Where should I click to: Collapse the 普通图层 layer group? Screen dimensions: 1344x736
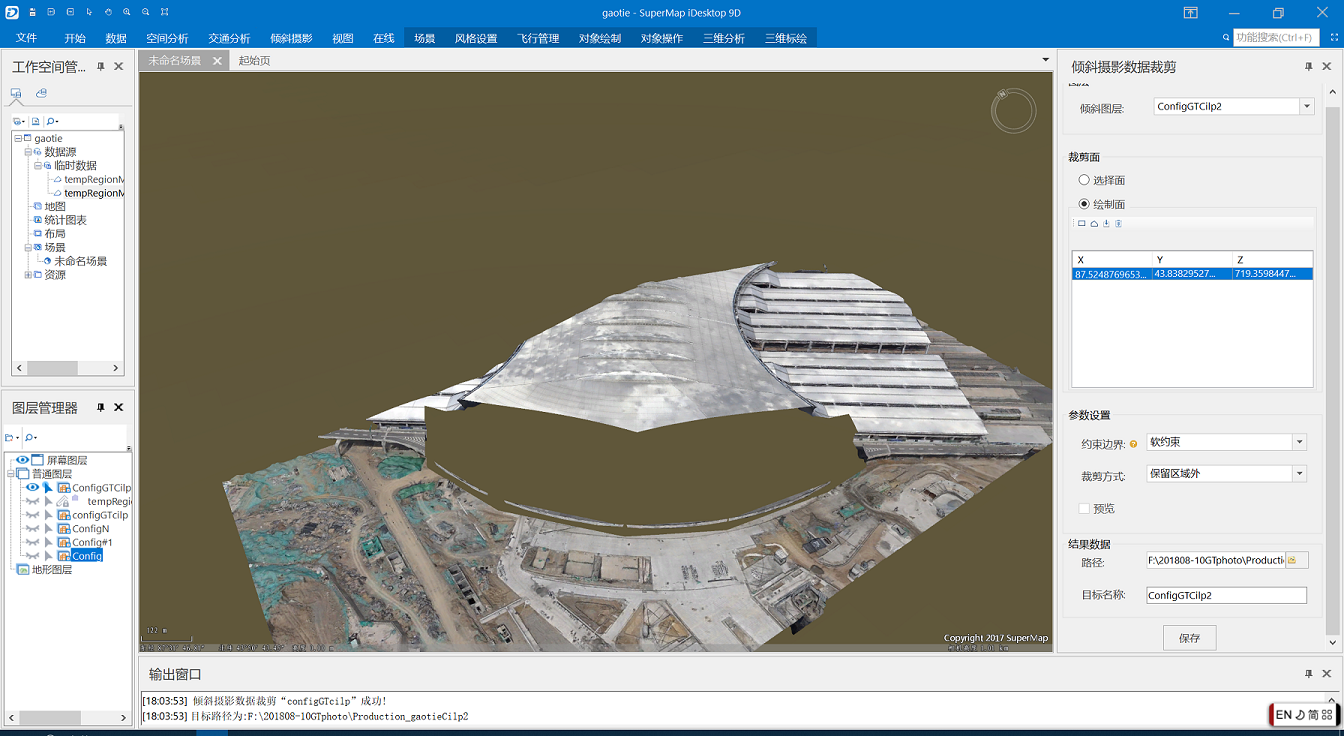point(11,474)
